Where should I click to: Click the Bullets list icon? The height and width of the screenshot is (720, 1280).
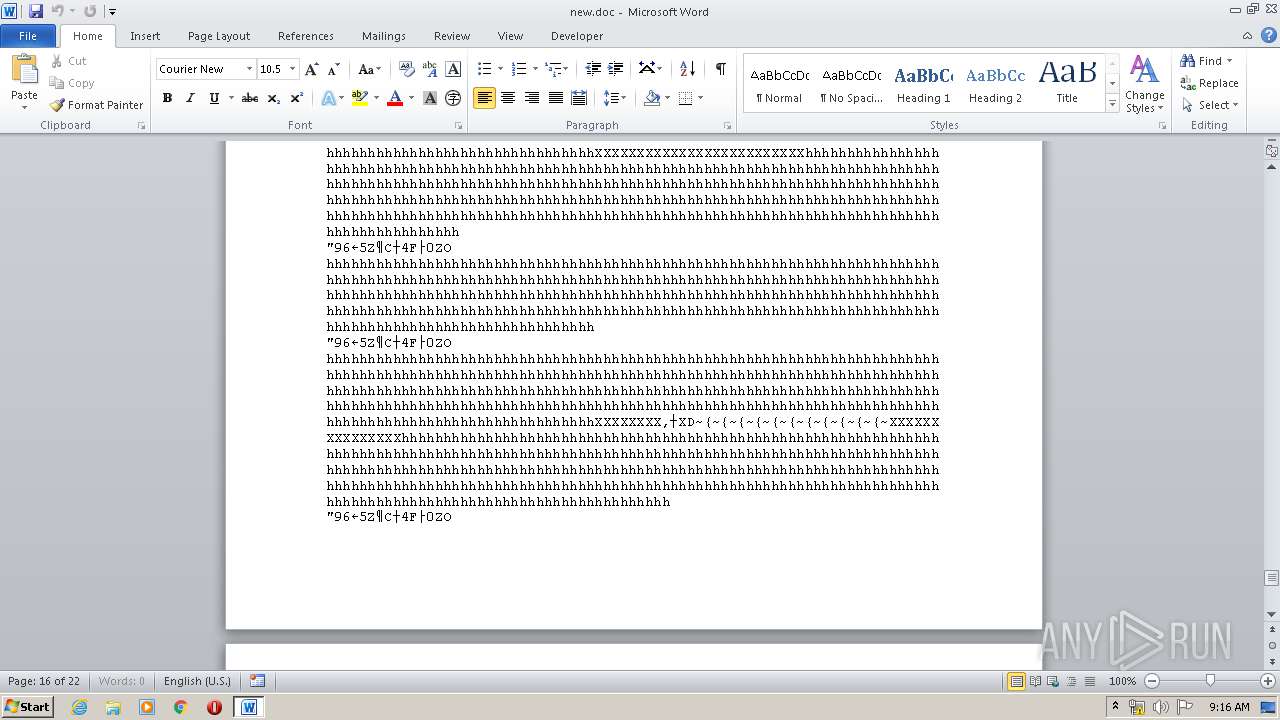[484, 69]
